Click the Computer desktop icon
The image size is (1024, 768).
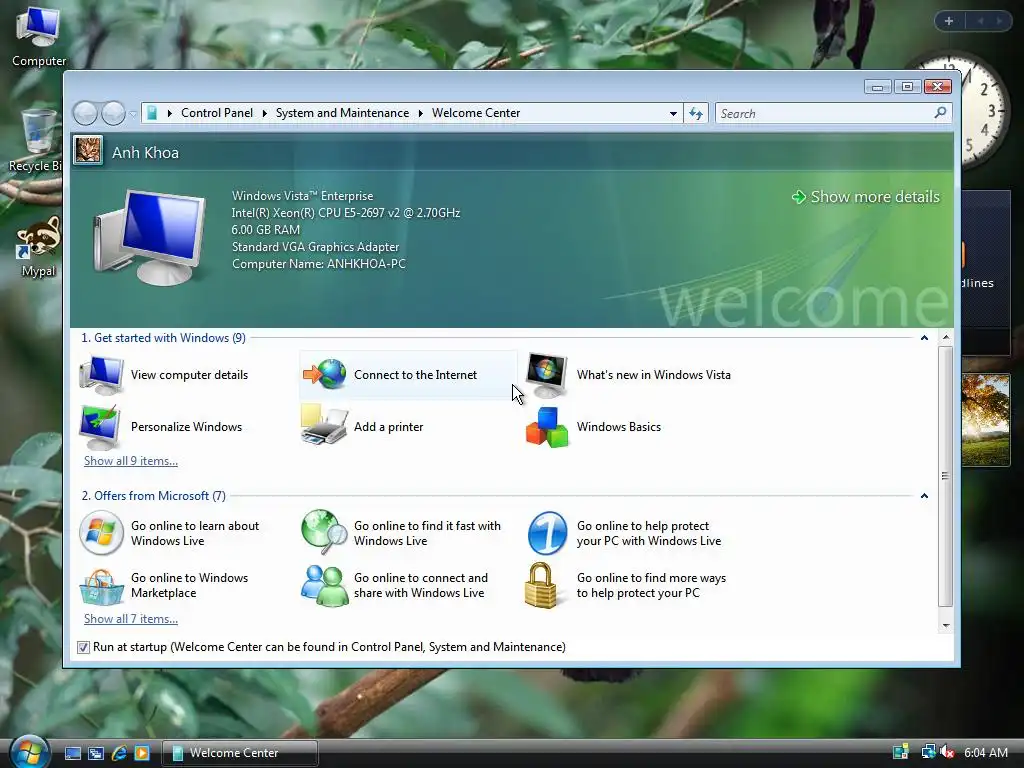pyautogui.click(x=39, y=37)
